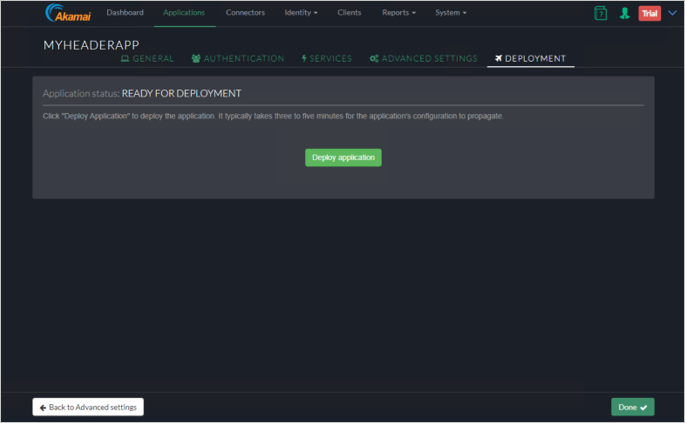
Task: Click the Akamai logo
Action: [68, 13]
